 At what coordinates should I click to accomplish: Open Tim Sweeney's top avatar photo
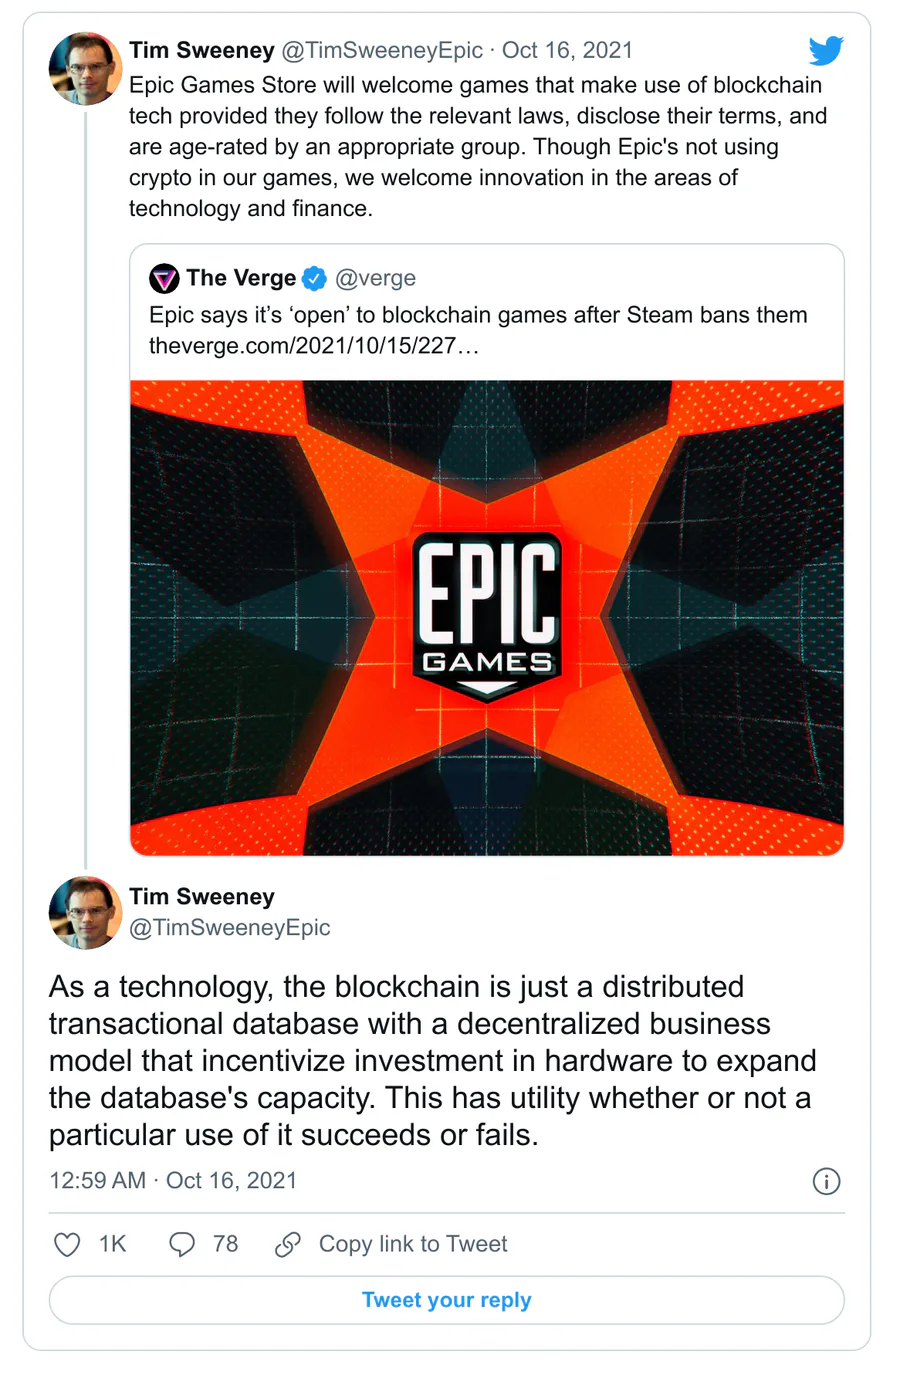click(x=85, y=69)
